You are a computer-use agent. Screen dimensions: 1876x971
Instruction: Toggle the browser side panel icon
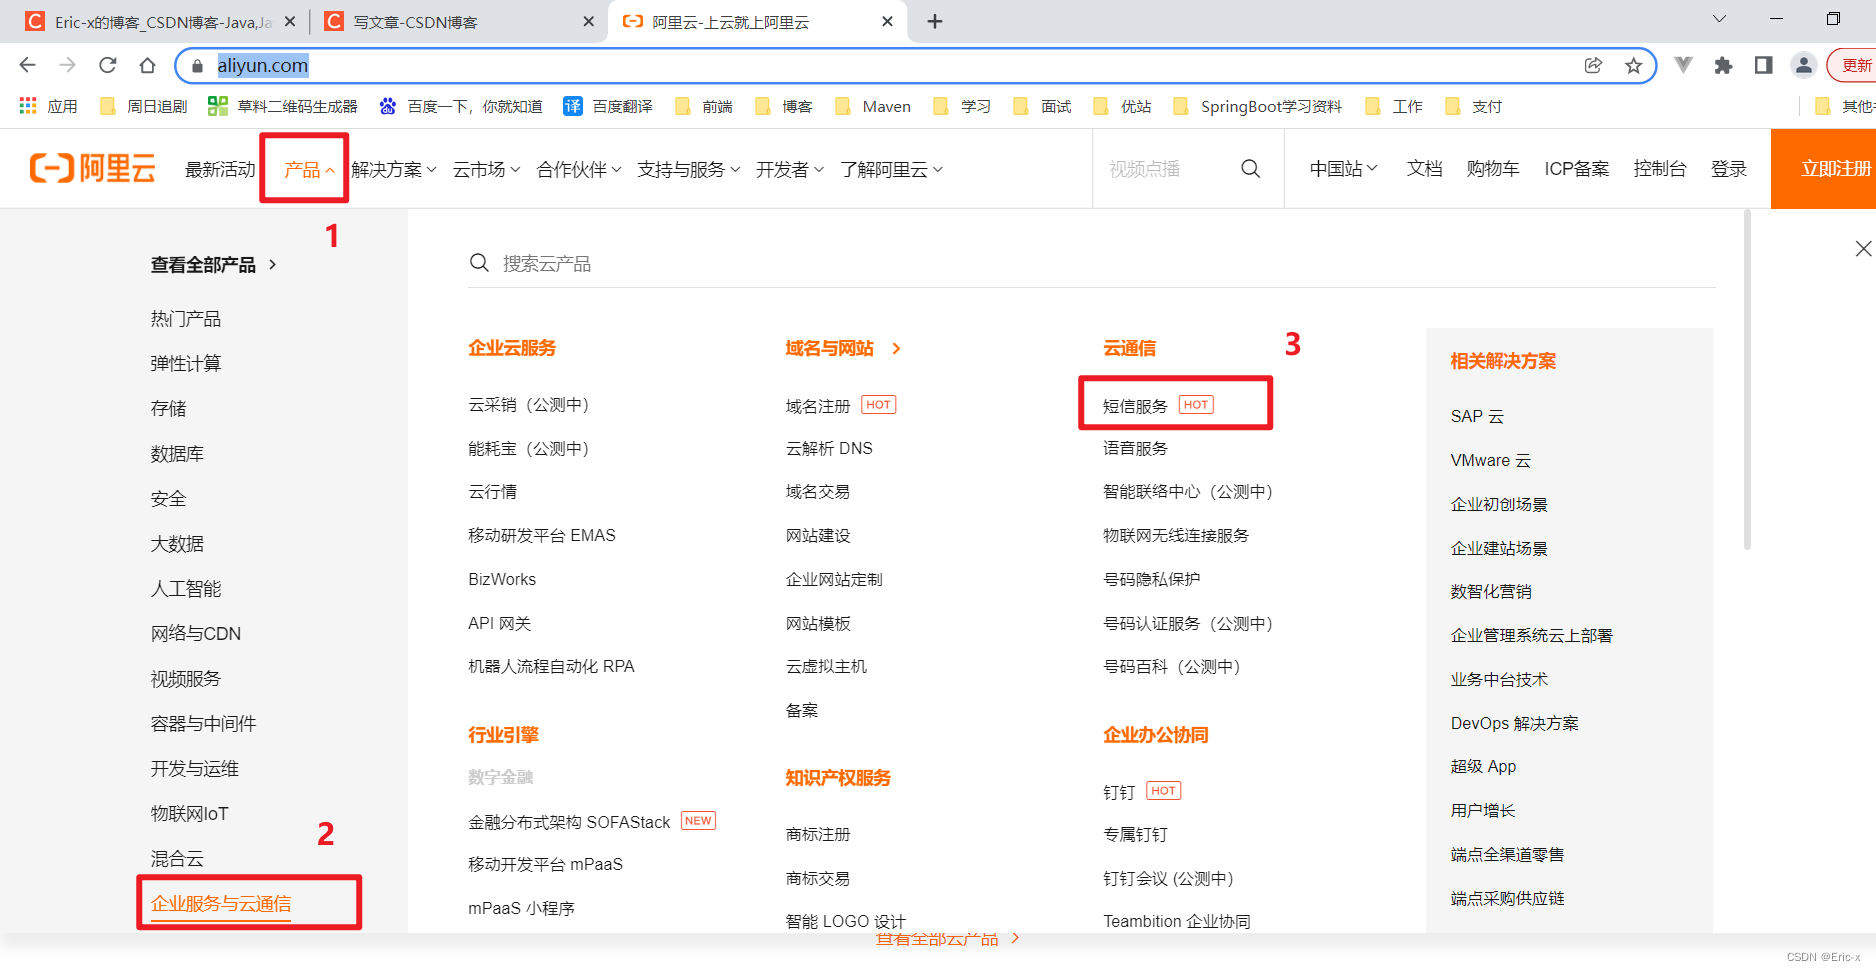point(1763,65)
